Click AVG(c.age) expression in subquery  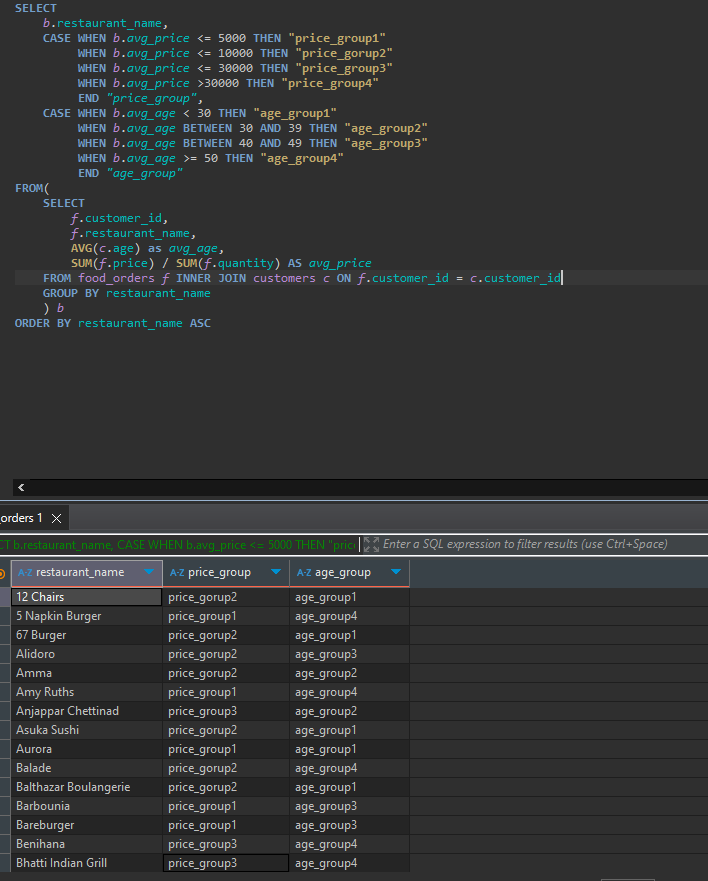(105, 248)
